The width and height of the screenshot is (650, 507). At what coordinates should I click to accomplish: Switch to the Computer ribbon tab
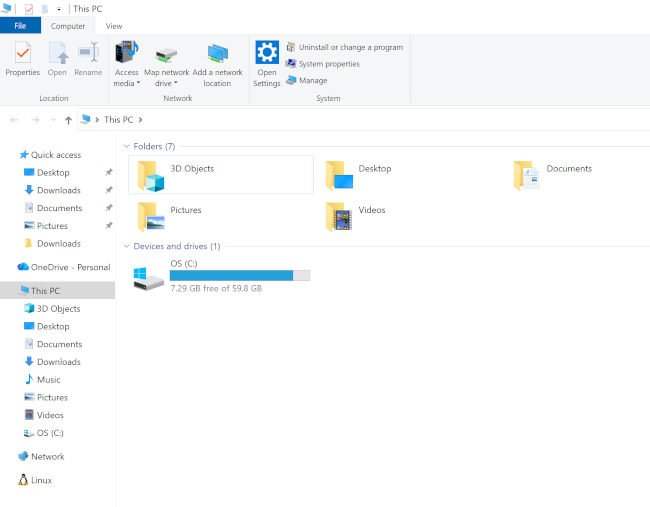68,26
